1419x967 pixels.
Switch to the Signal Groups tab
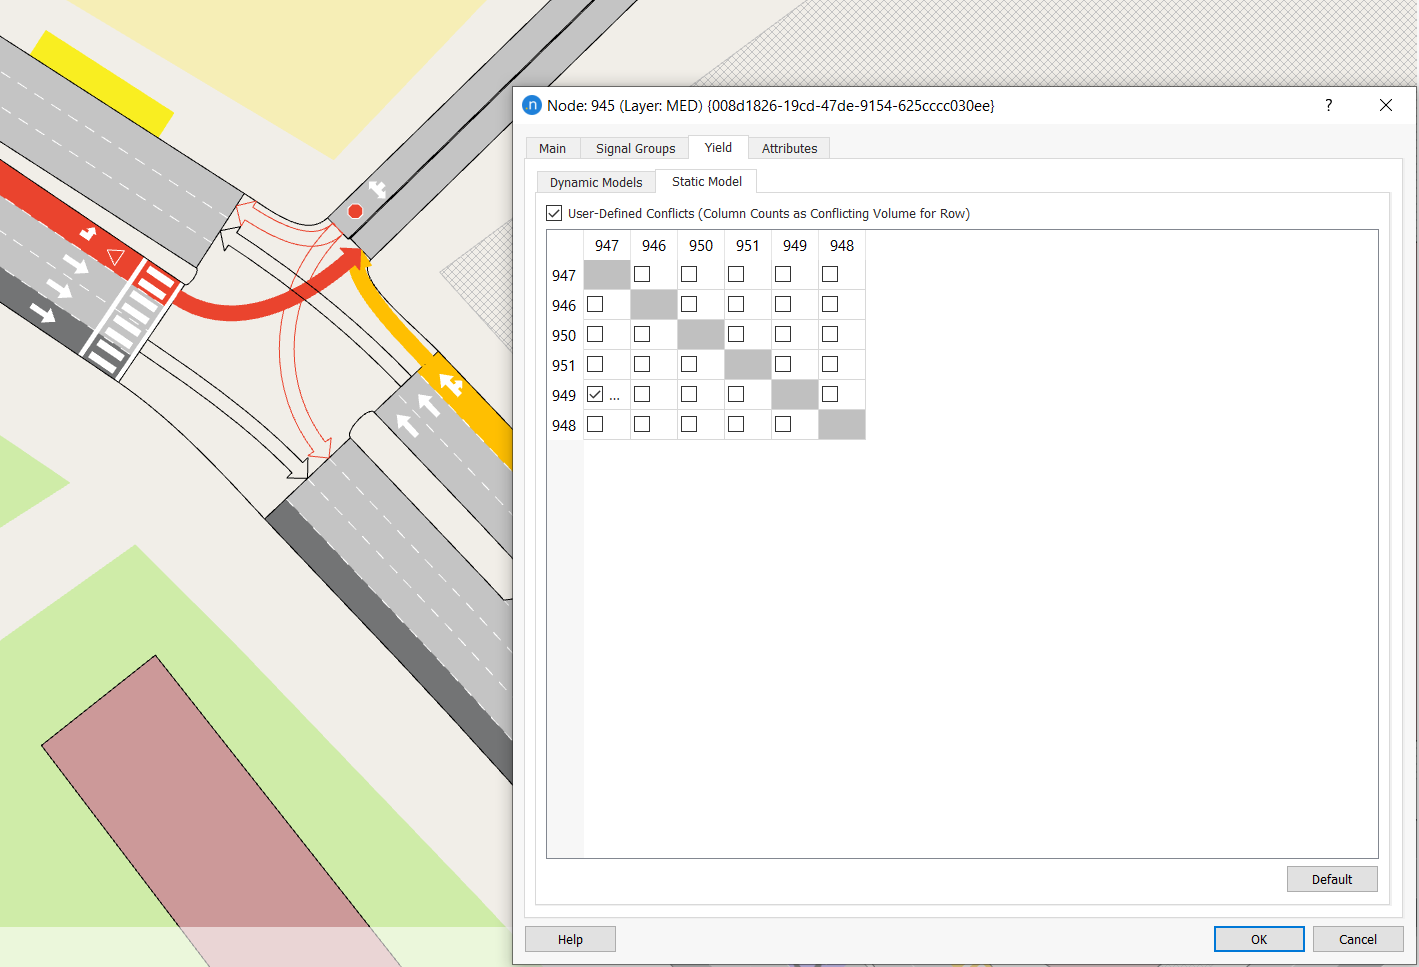(x=635, y=148)
